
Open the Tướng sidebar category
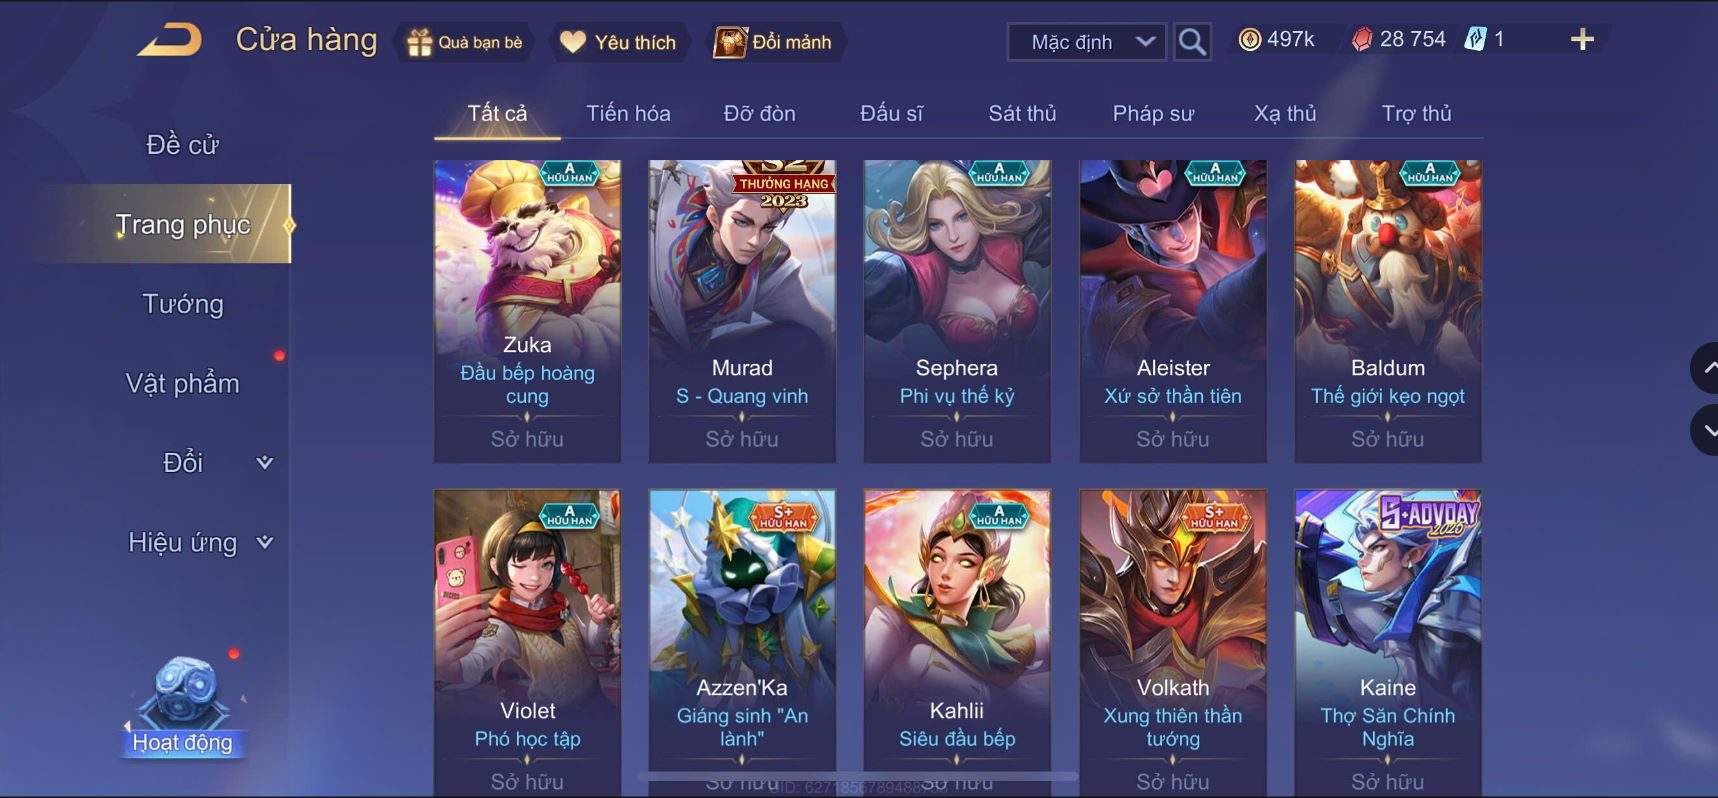click(183, 304)
